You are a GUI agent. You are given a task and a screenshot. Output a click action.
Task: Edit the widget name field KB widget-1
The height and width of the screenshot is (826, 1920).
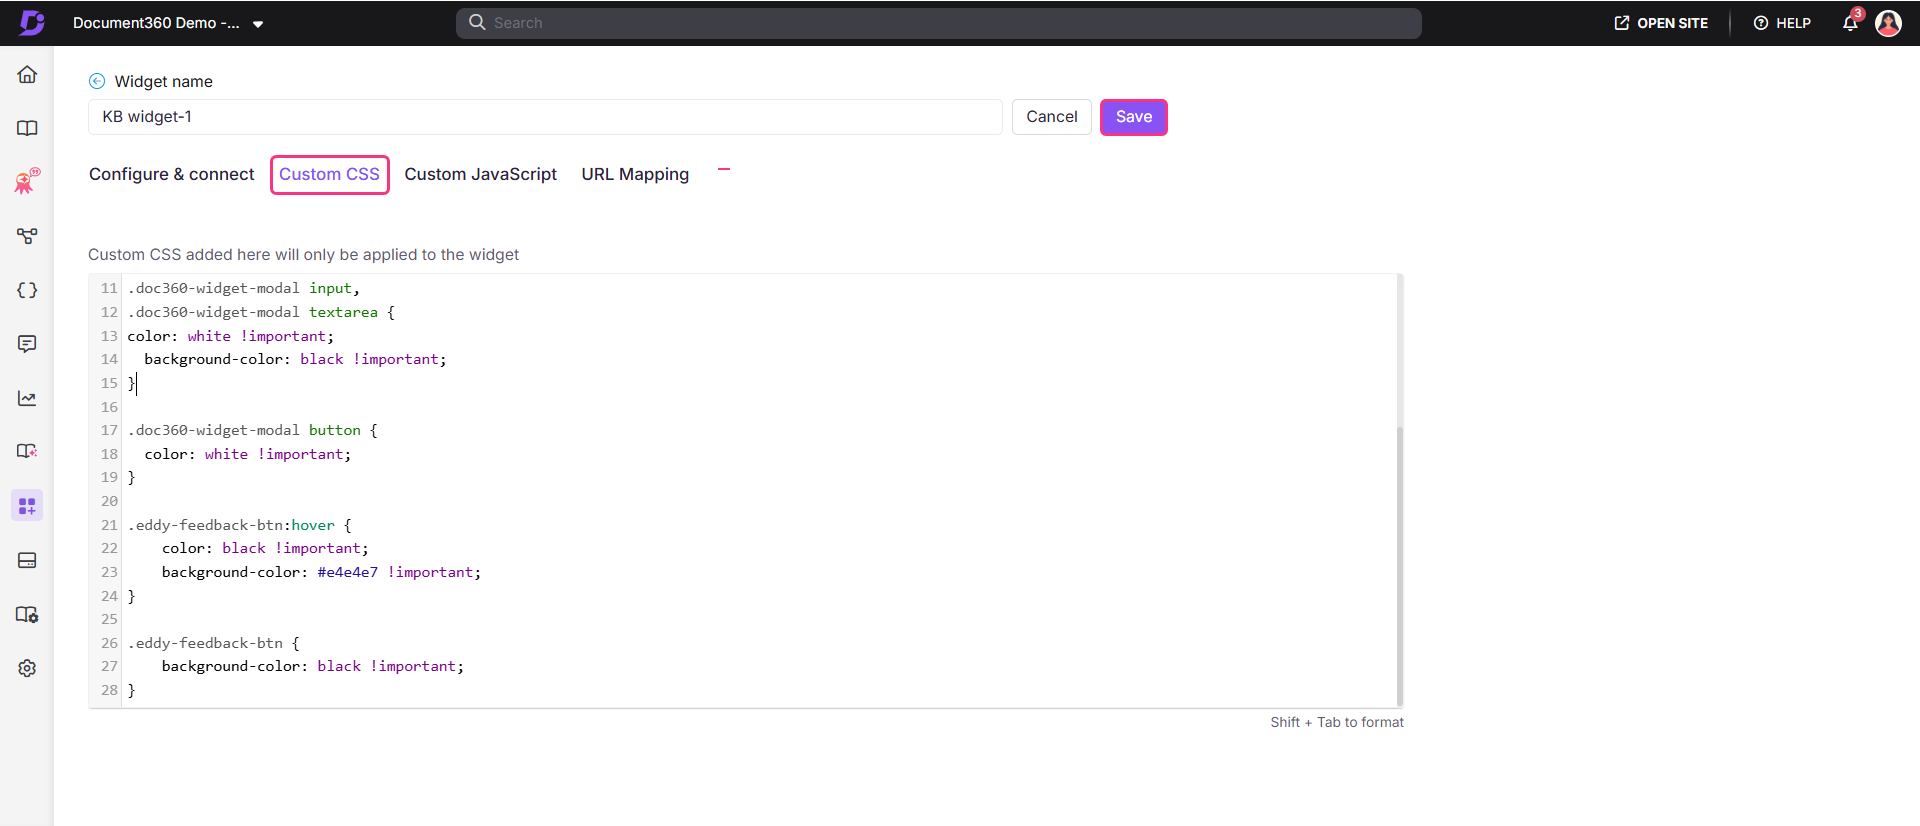(x=545, y=117)
